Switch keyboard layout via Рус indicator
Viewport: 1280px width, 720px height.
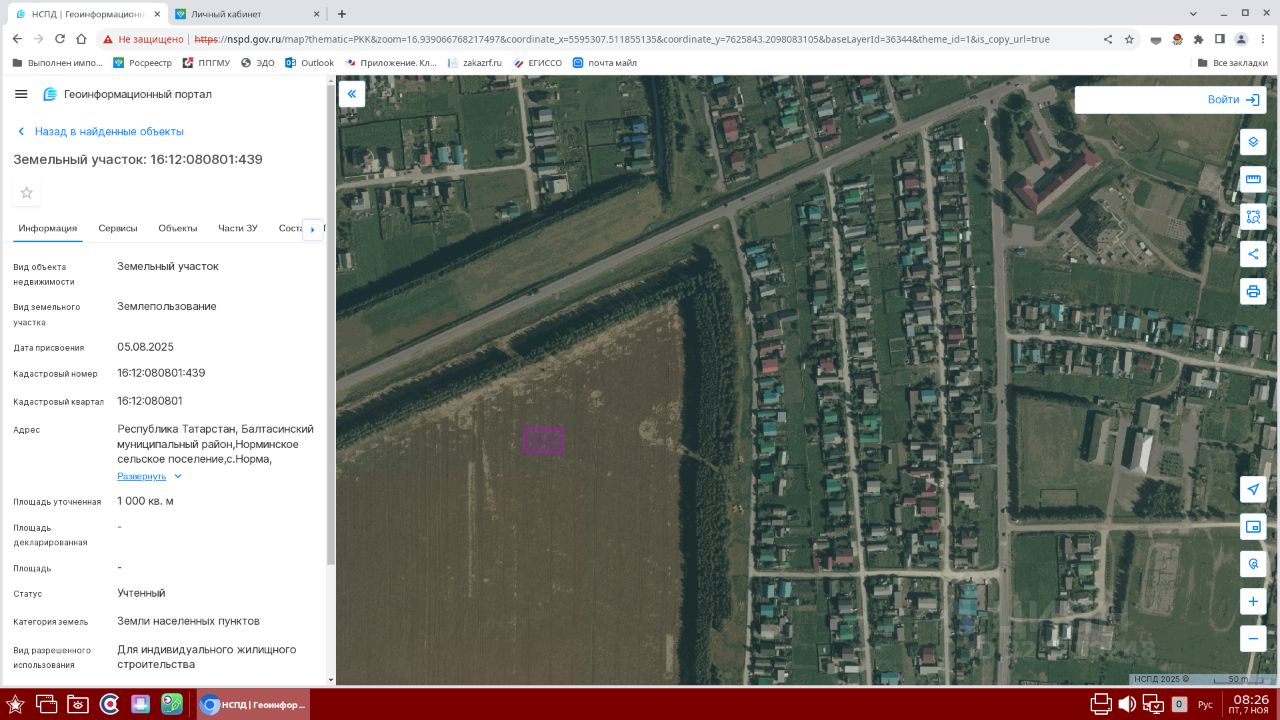point(1205,705)
